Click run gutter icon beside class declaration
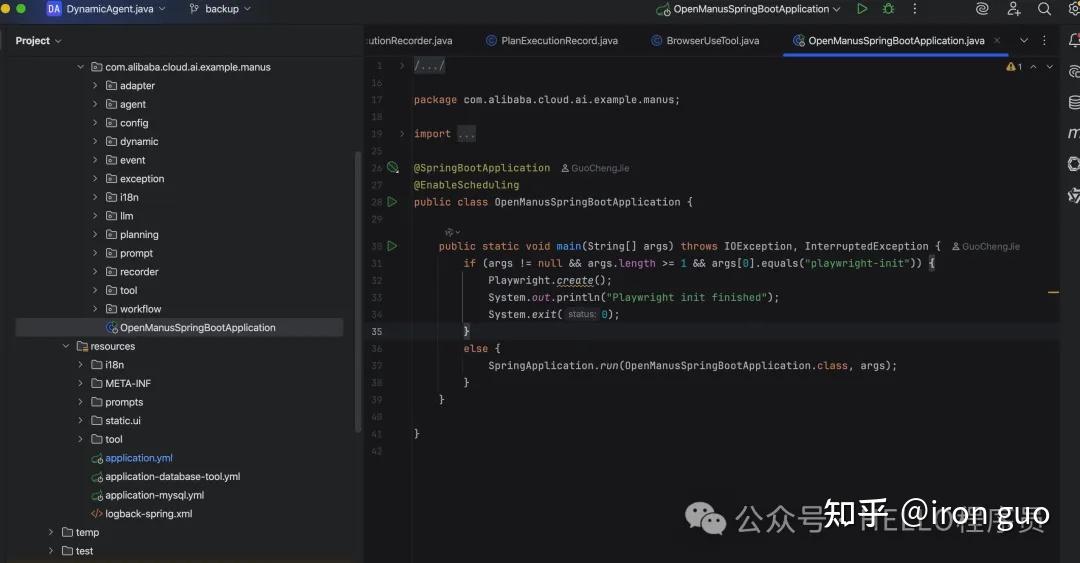Image resolution: width=1080 pixels, height=563 pixels. [392, 202]
